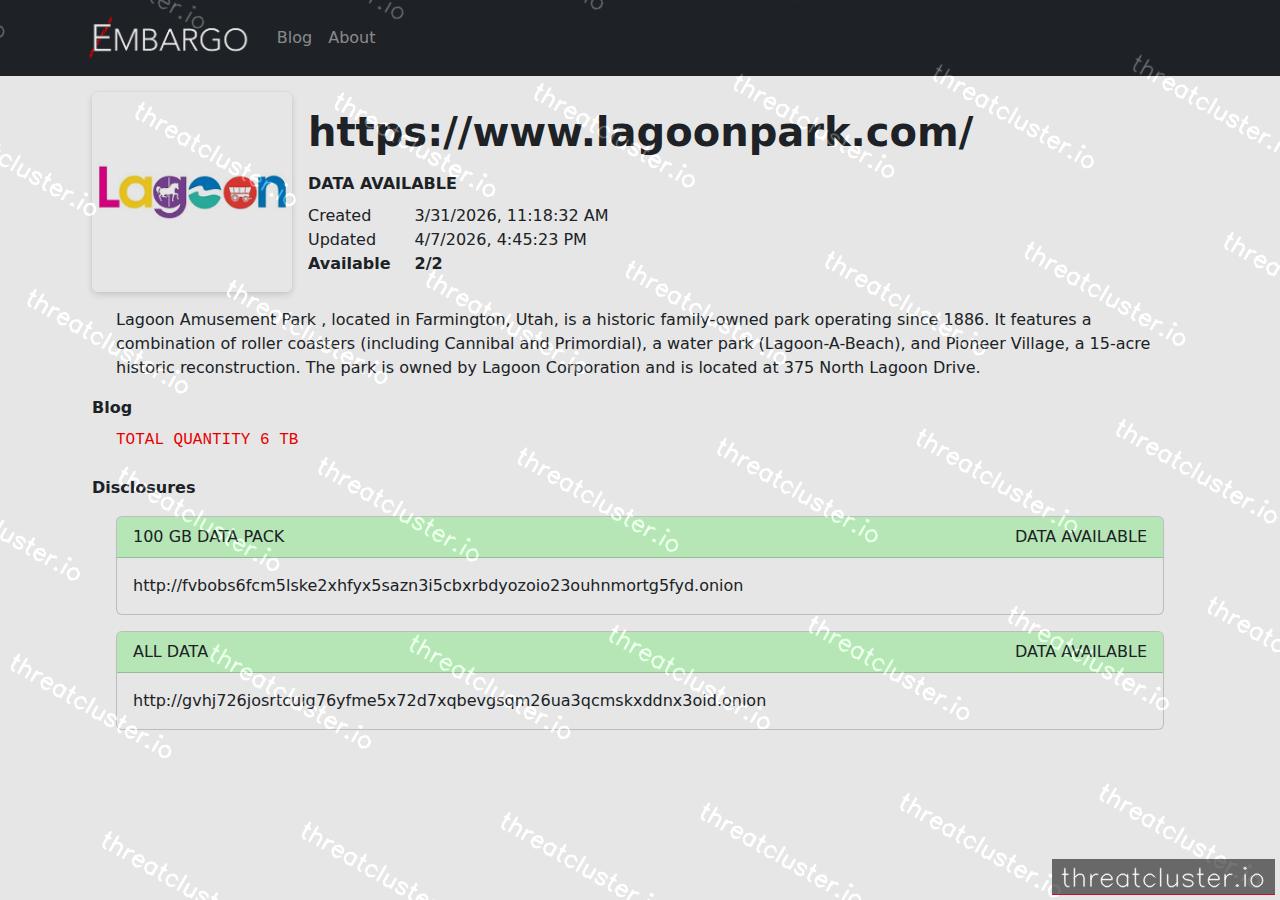Click the Blog section heading below description

coord(112,408)
